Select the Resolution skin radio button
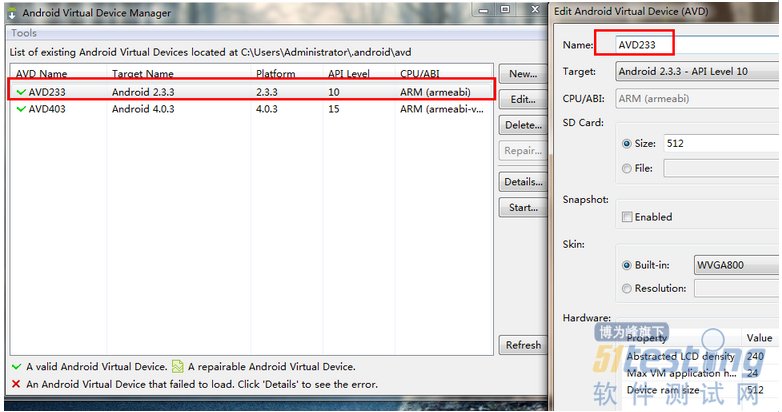This screenshot has width=782, height=412. [x=627, y=288]
